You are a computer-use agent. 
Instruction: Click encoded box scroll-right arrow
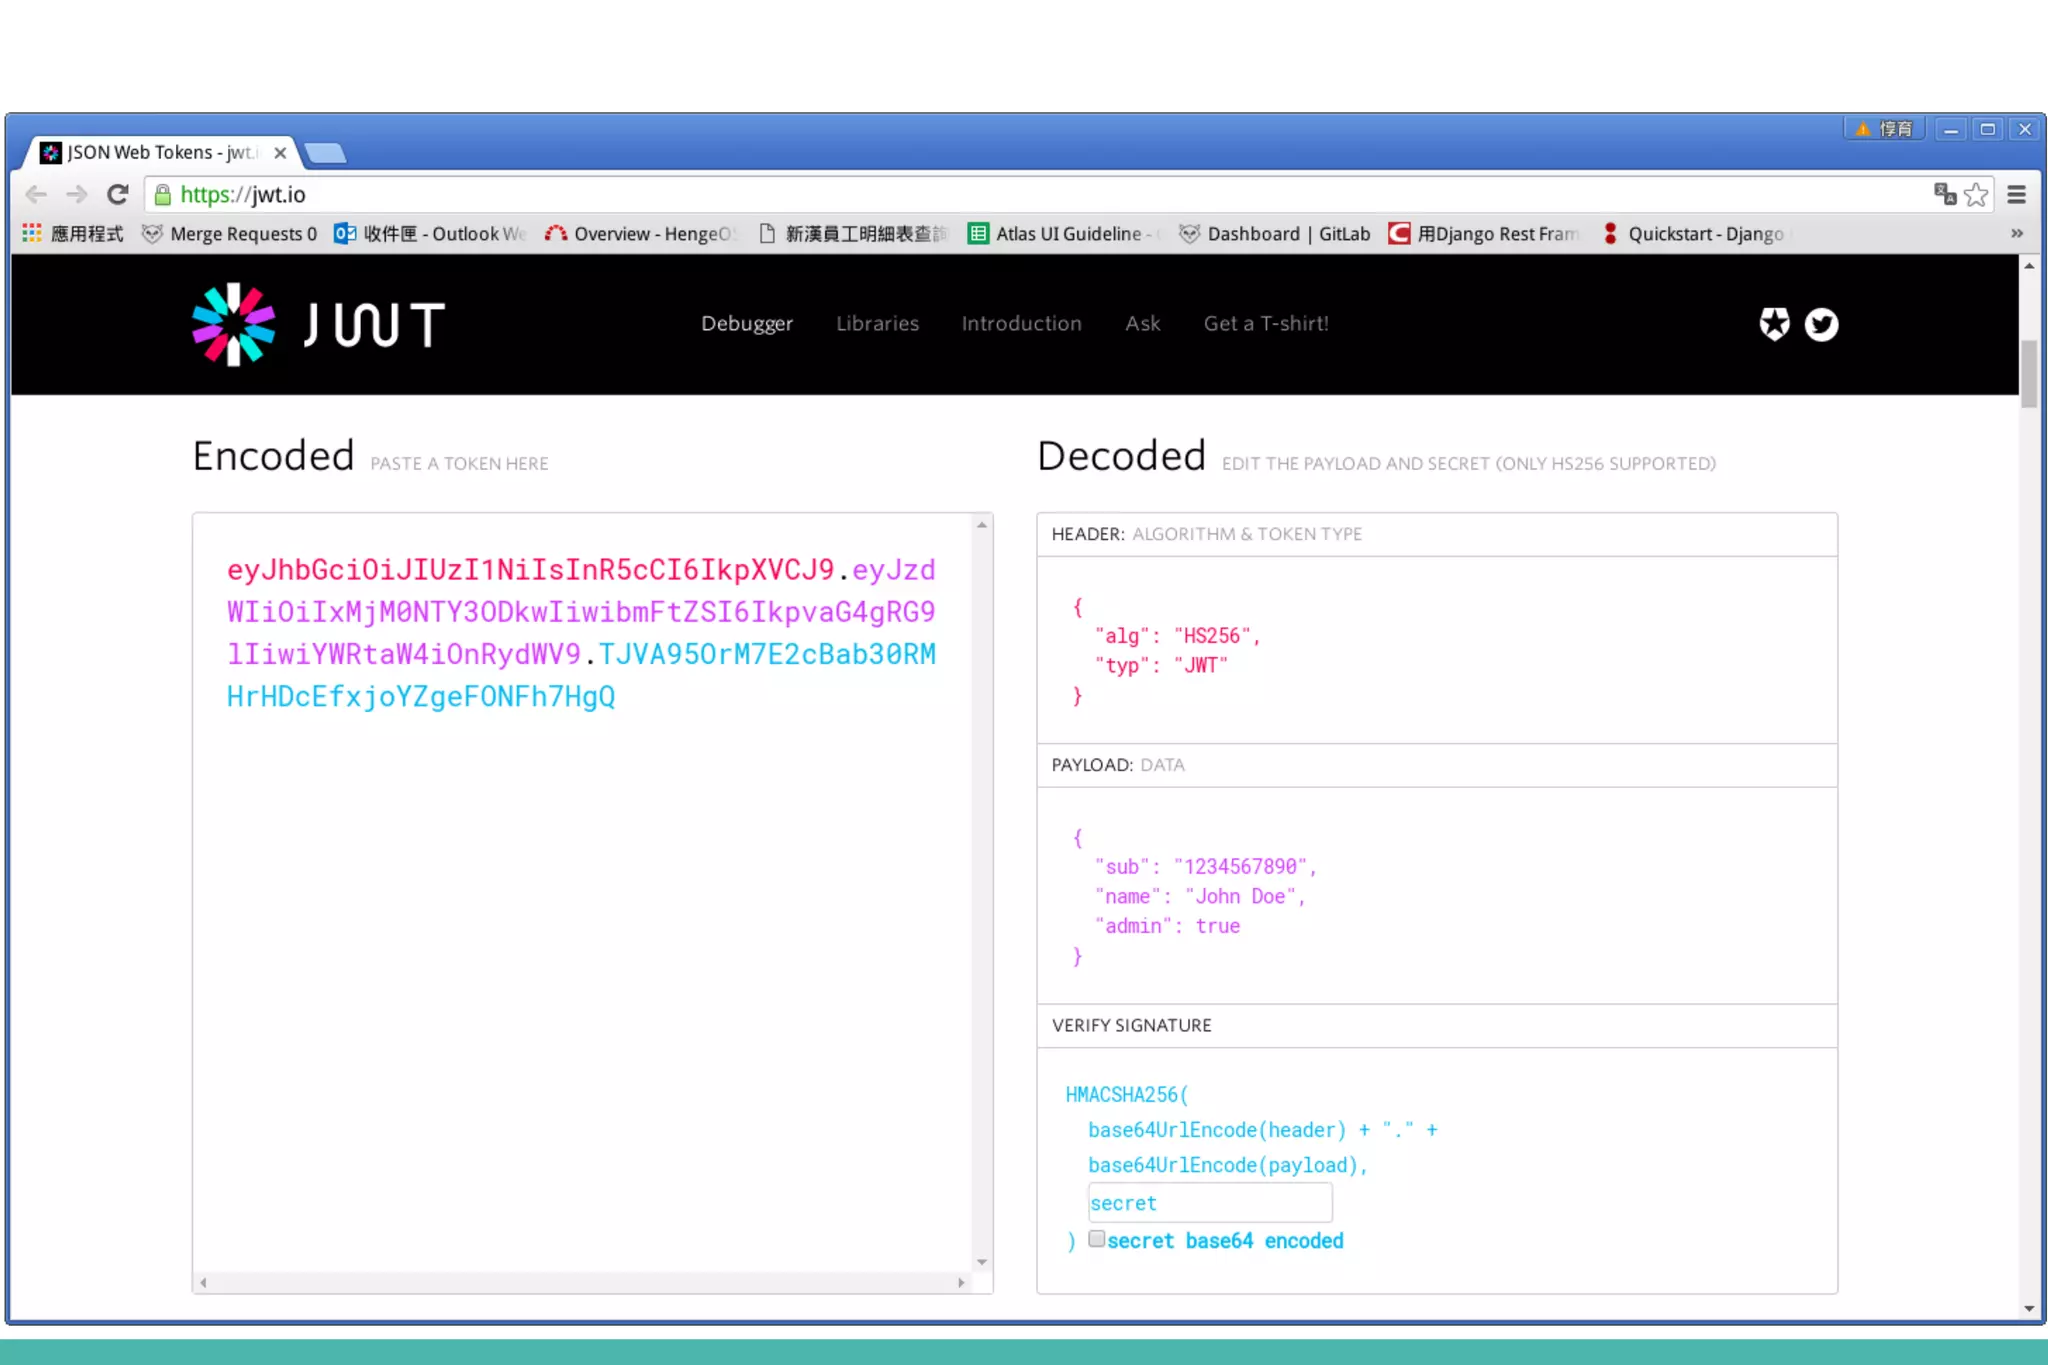click(961, 1282)
